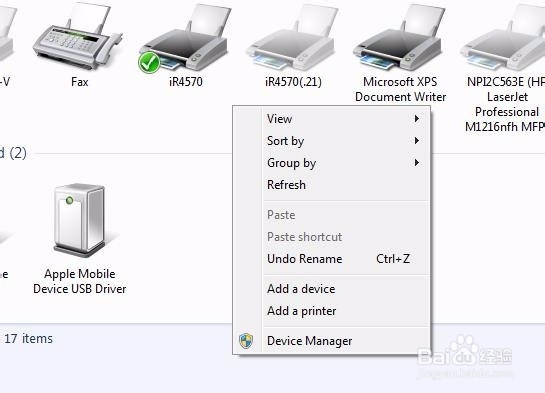Select the Fax device icon
Image resolution: width=545 pixels, height=393 pixels.
(78, 36)
